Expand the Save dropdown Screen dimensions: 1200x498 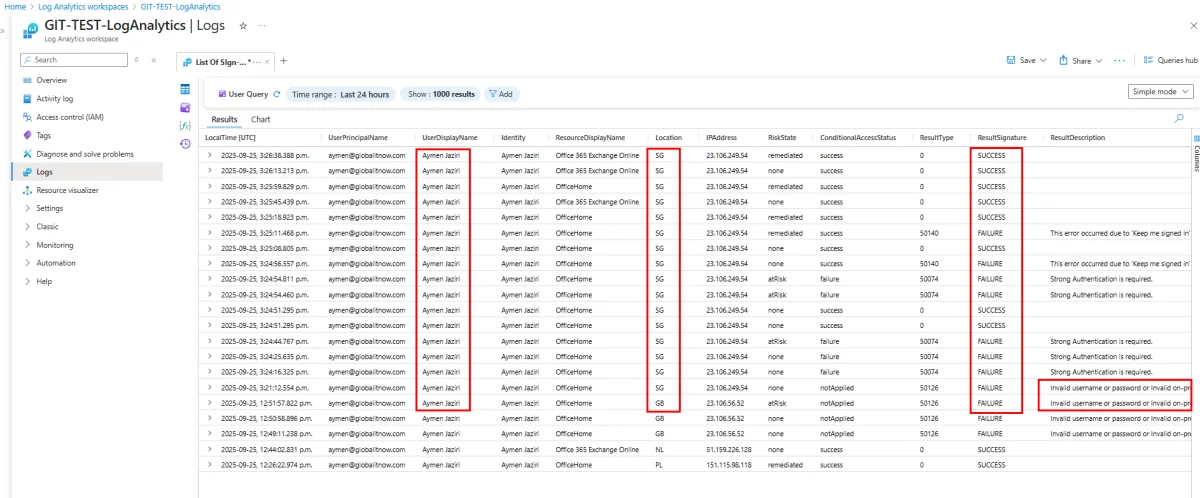(x=1026, y=60)
